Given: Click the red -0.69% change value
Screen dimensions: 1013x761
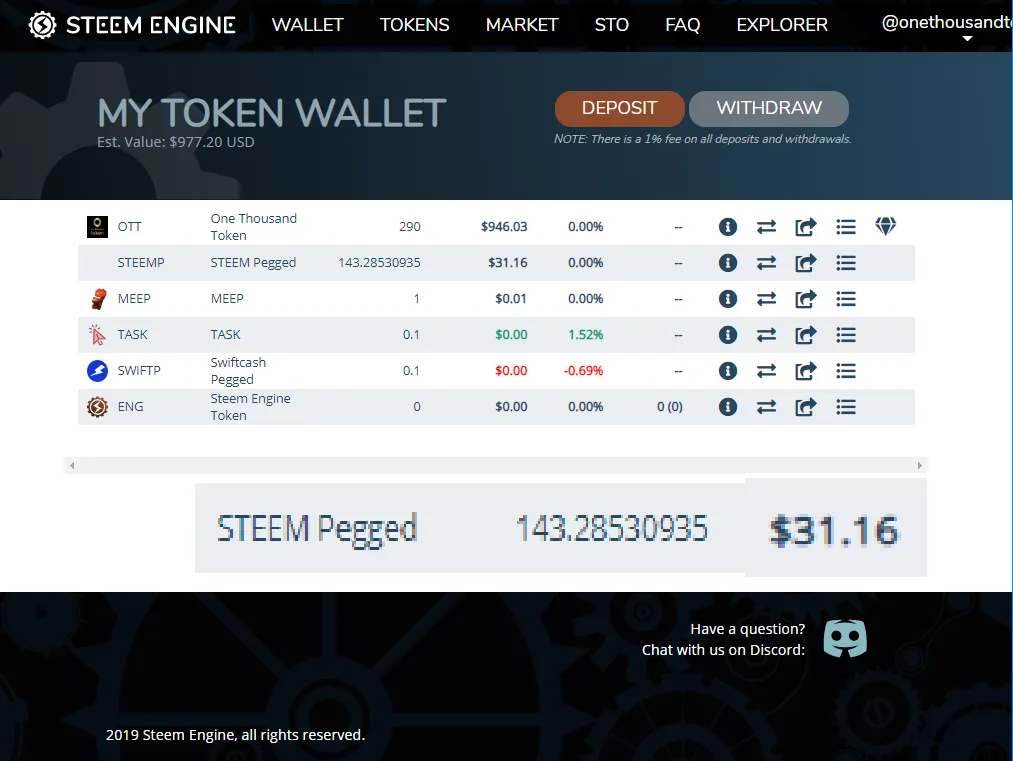Looking at the screenshot, I should [583, 371].
